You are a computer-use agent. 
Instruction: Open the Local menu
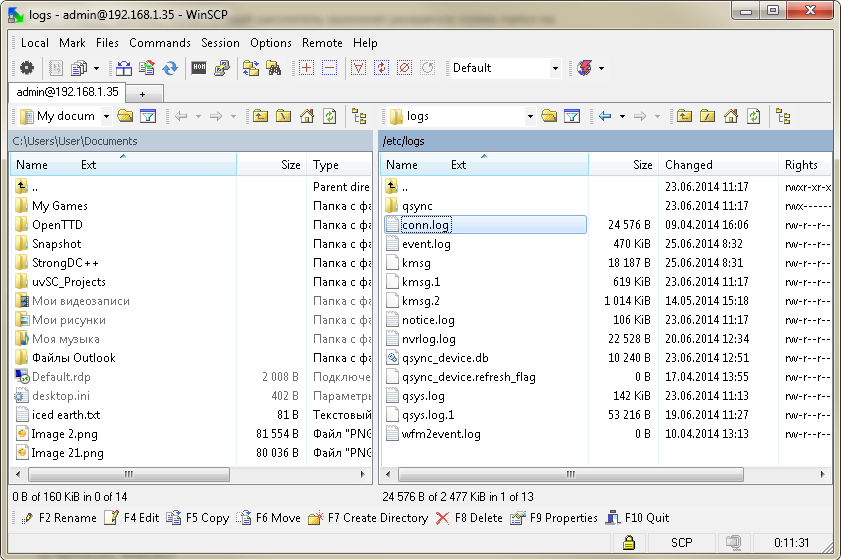click(35, 43)
